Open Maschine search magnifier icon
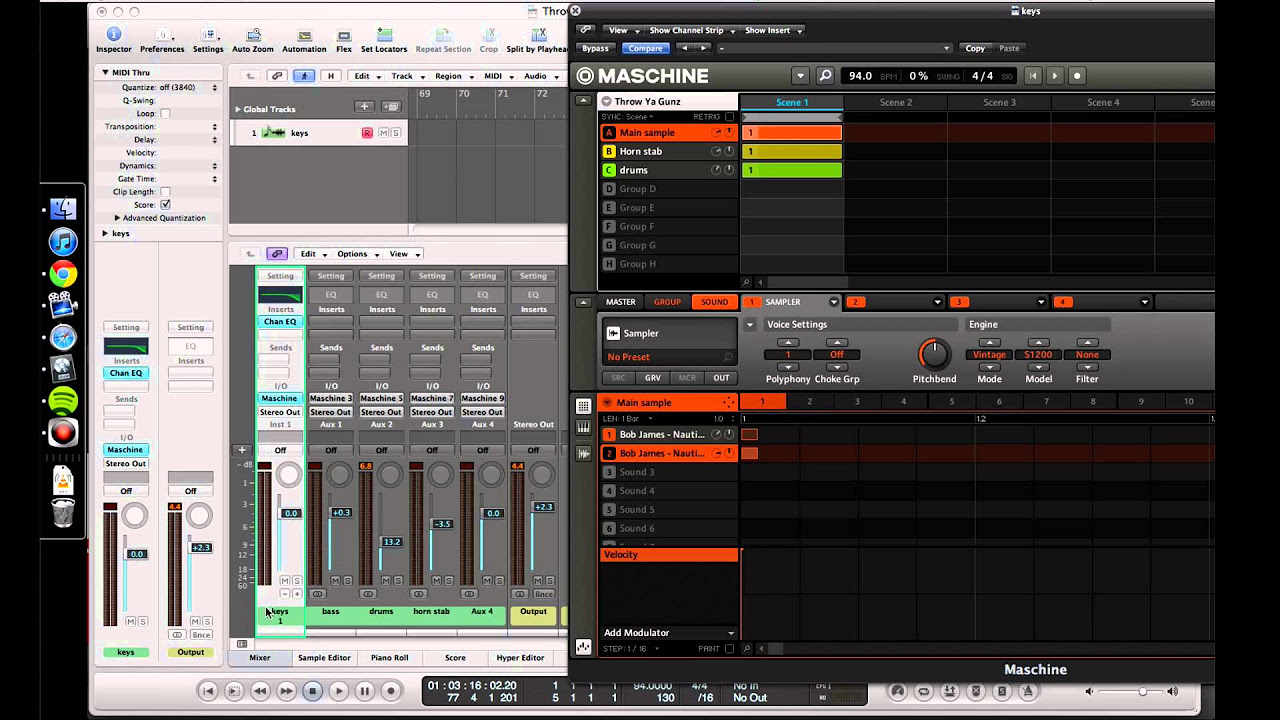Screen dimensions: 1280x720 (825, 76)
